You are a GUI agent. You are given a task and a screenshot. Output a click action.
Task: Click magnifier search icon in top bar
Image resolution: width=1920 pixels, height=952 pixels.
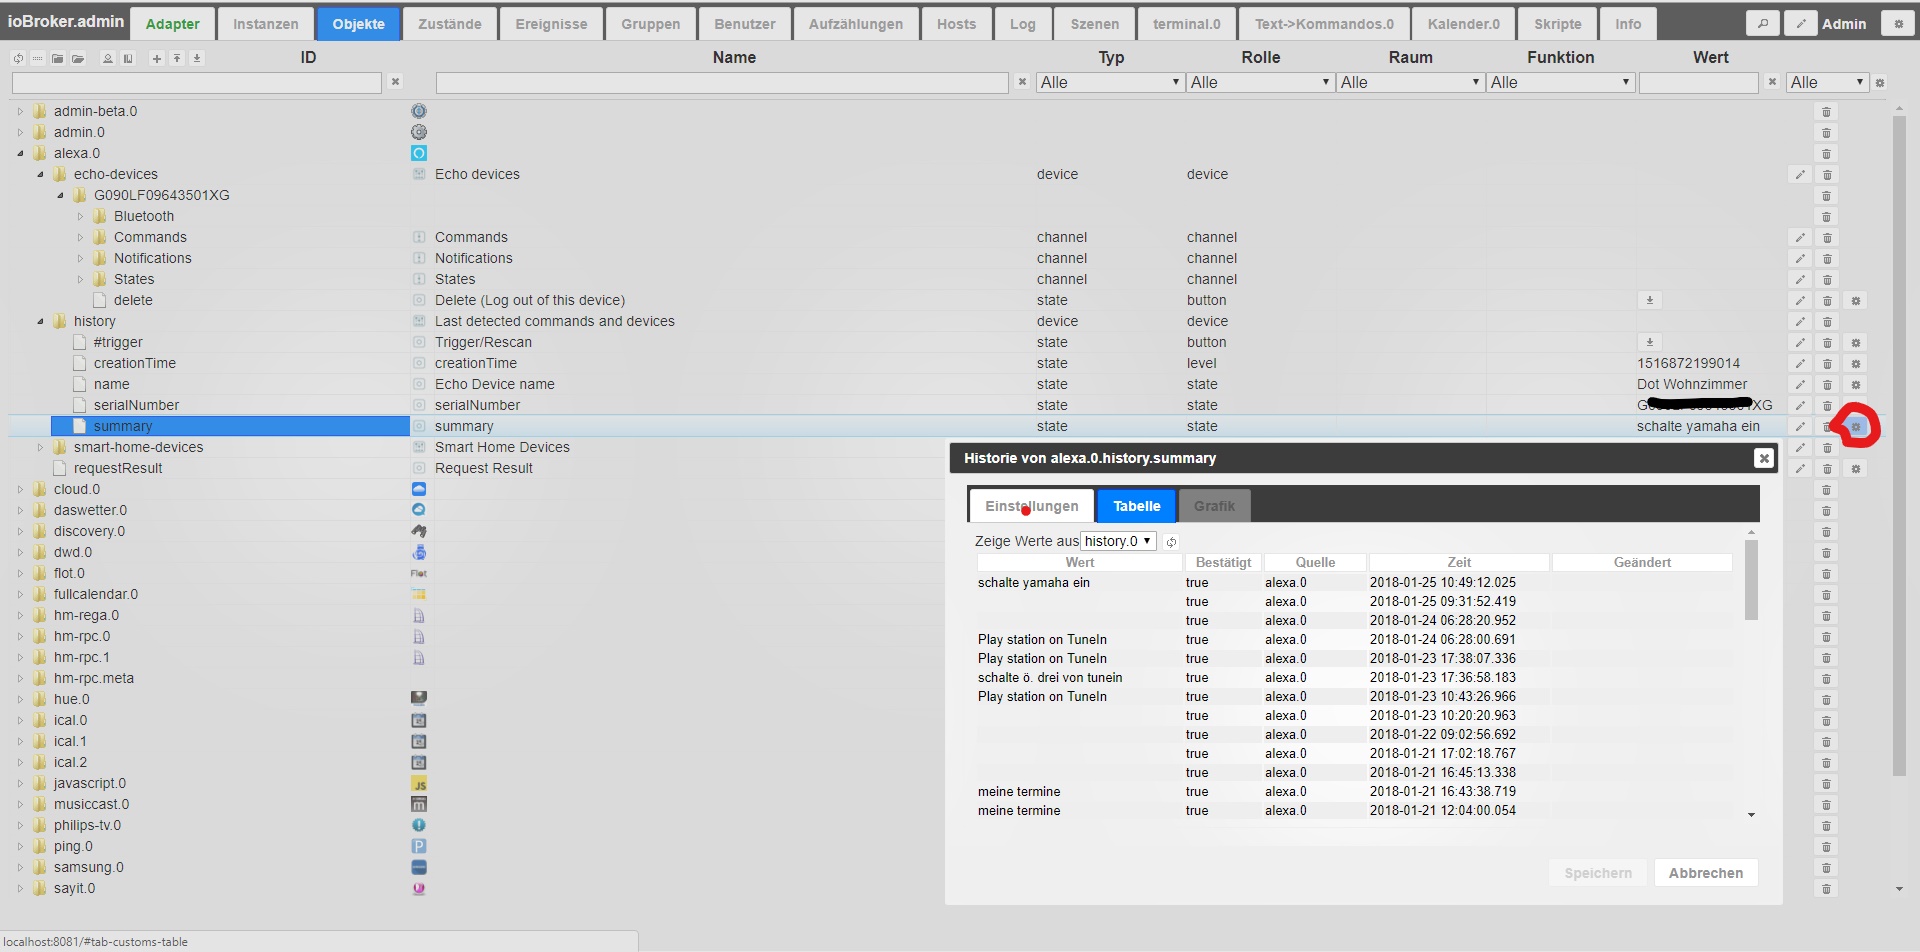[1762, 24]
